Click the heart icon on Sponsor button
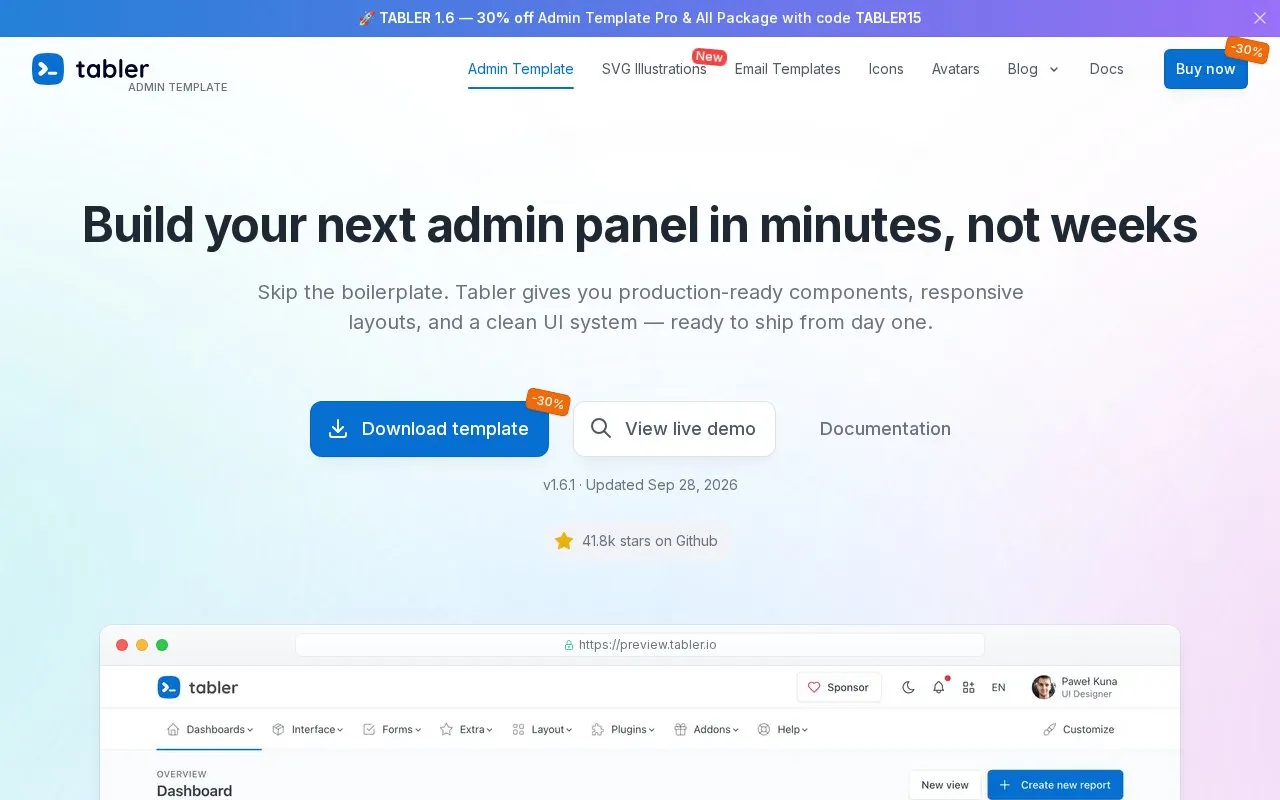Viewport: 1280px width, 800px height. coord(814,687)
